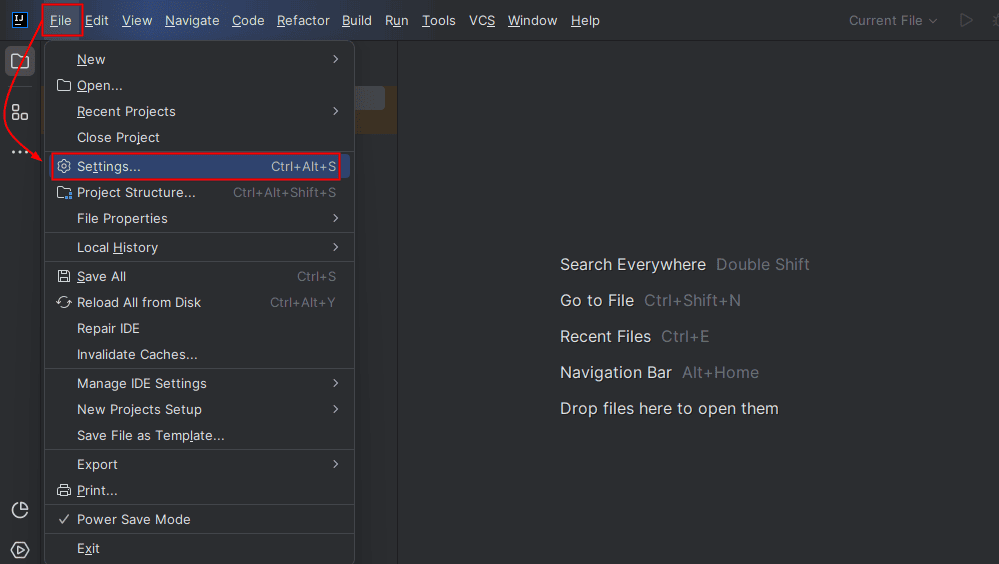Click the Run play icon in toolbar
The height and width of the screenshot is (564, 999).
[x=965, y=20]
